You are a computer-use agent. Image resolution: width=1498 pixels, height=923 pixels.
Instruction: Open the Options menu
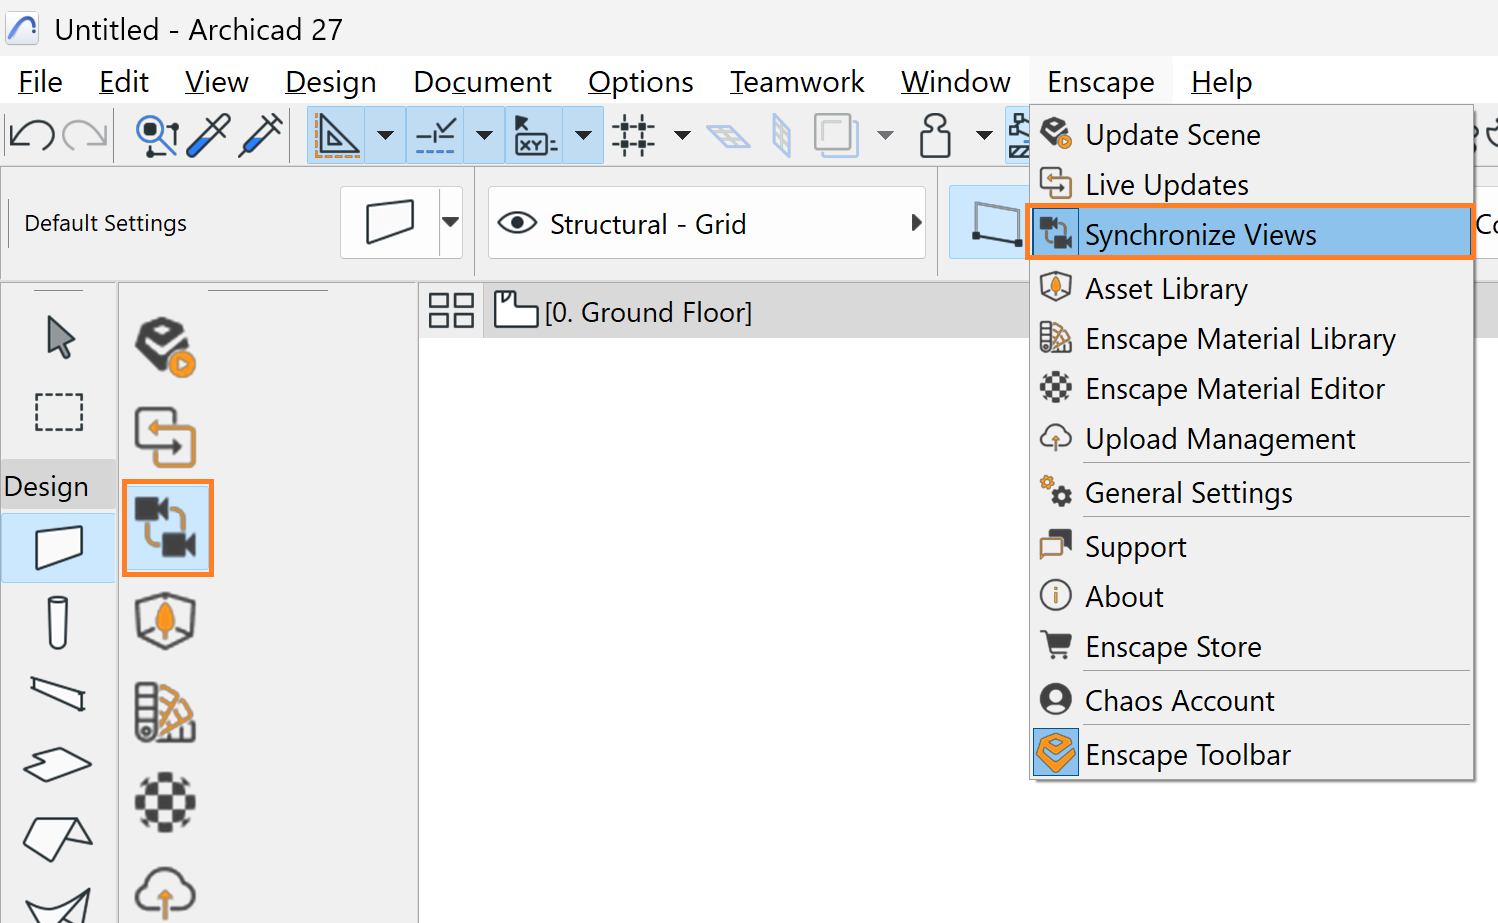[x=641, y=82]
